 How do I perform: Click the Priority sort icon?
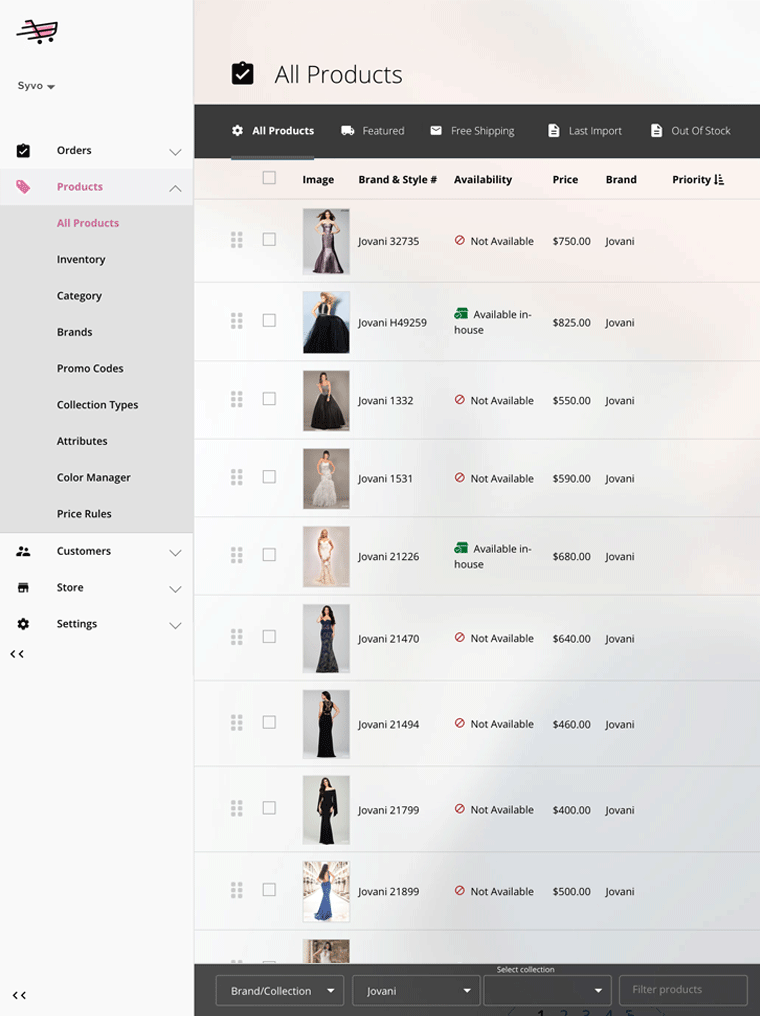719,179
